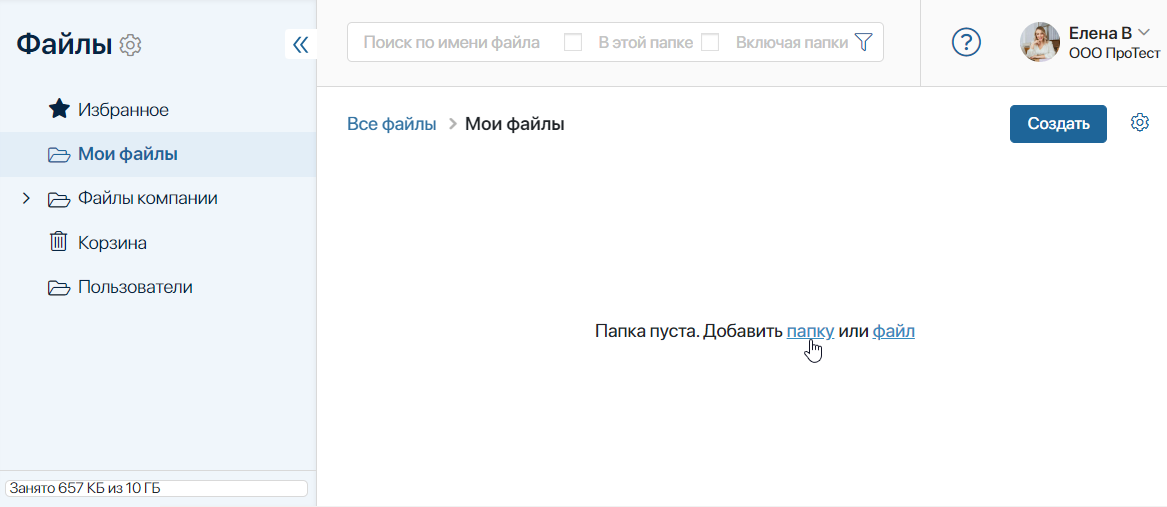Screen dimensions: 1167x507
Task: Focus the file name search field
Action: pyautogui.click(x=452, y=42)
